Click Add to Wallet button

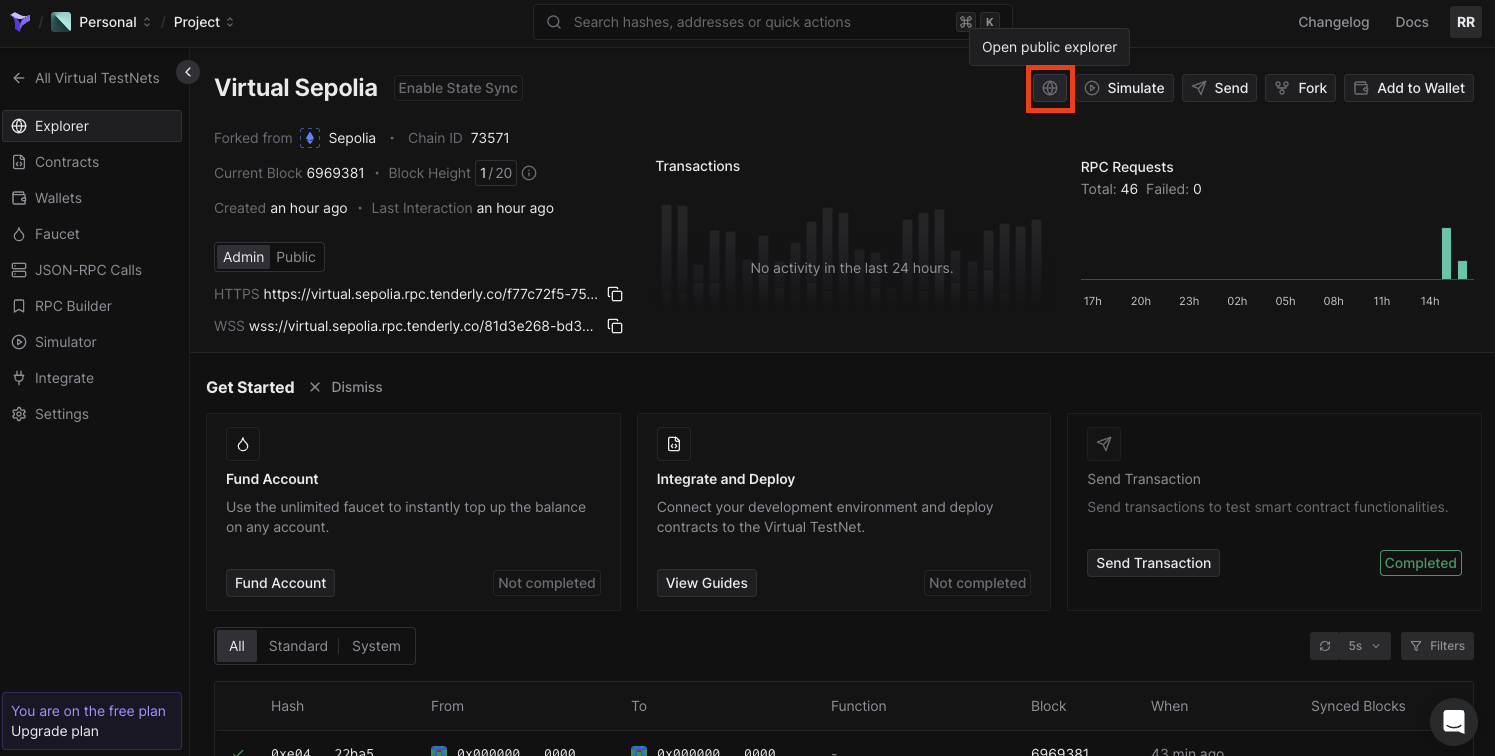pos(1409,88)
